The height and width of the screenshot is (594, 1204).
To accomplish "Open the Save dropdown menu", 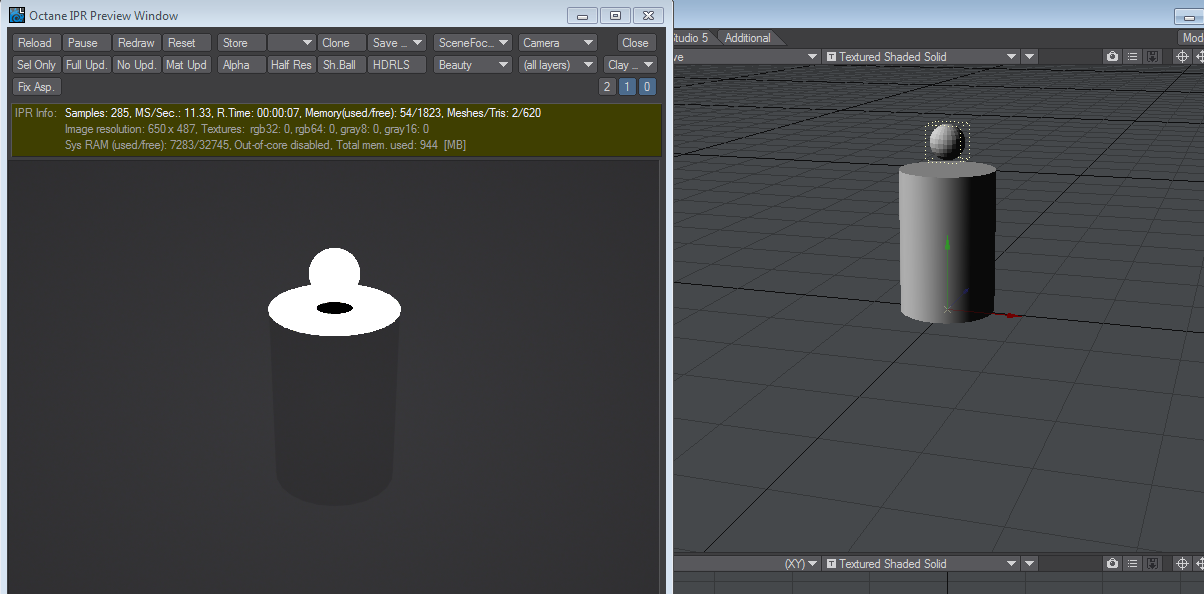I will [397, 43].
